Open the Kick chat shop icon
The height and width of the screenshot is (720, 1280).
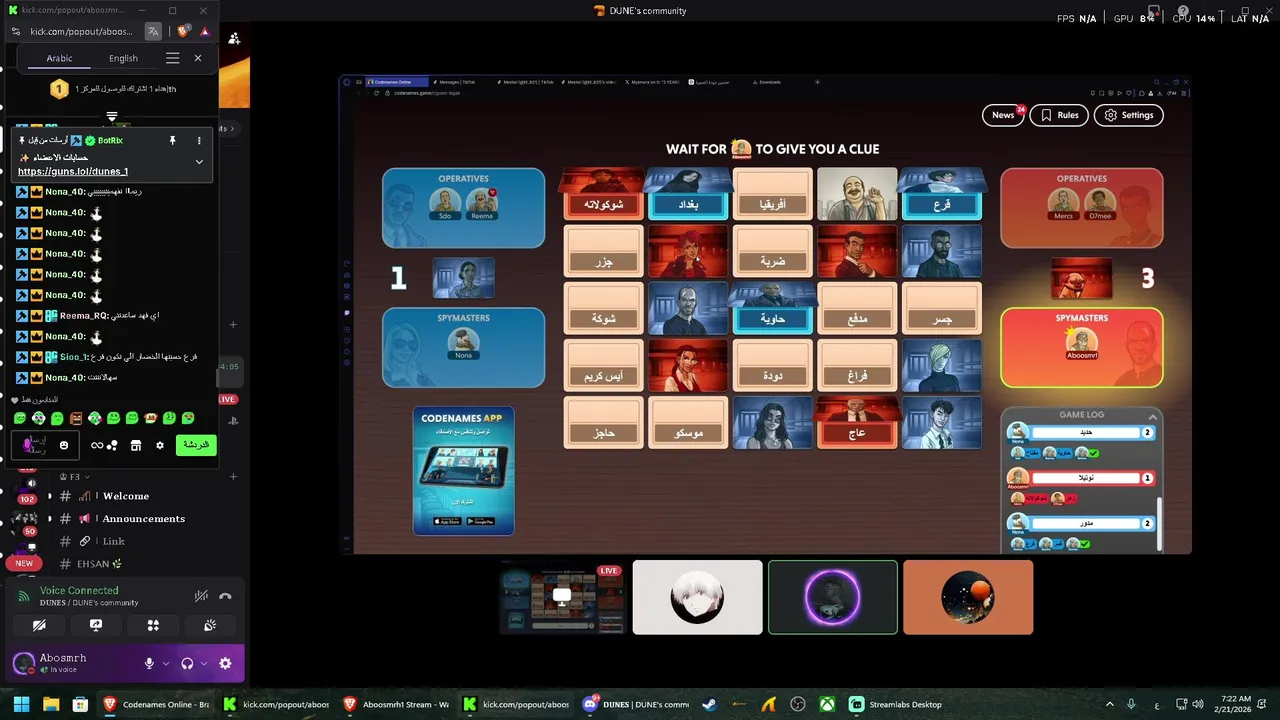pyautogui.click(x=136, y=445)
